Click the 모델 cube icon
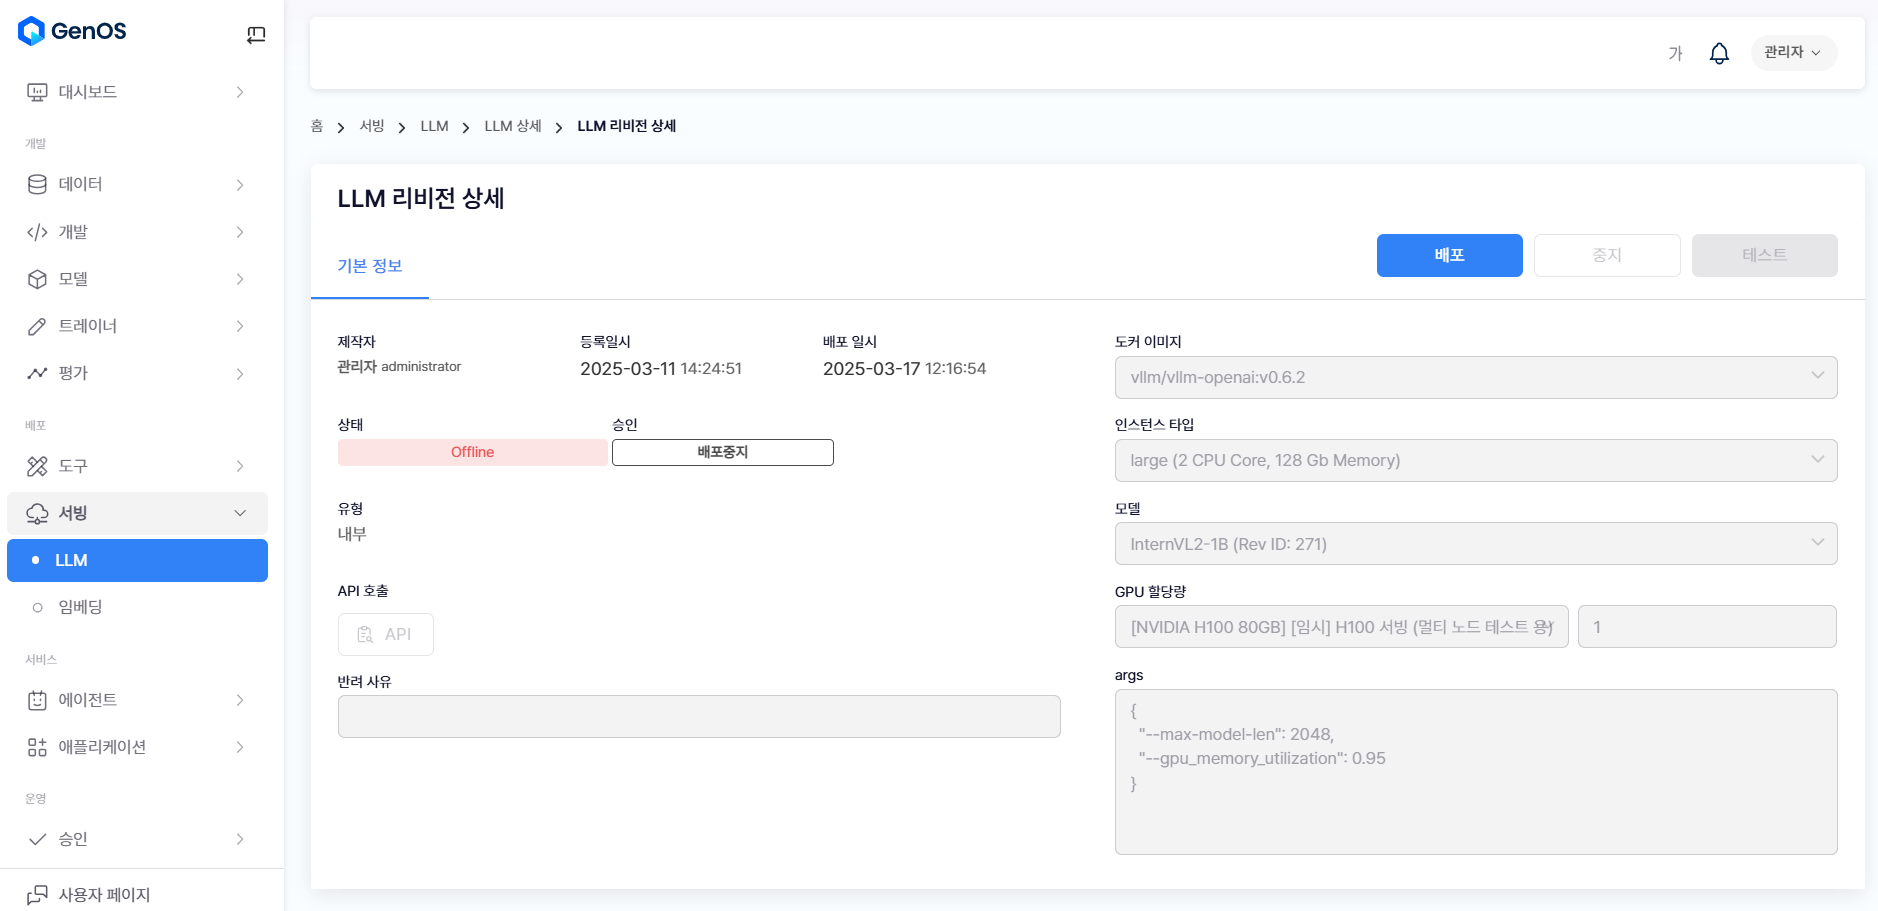Screen dimensions: 1878x911 pos(37,279)
